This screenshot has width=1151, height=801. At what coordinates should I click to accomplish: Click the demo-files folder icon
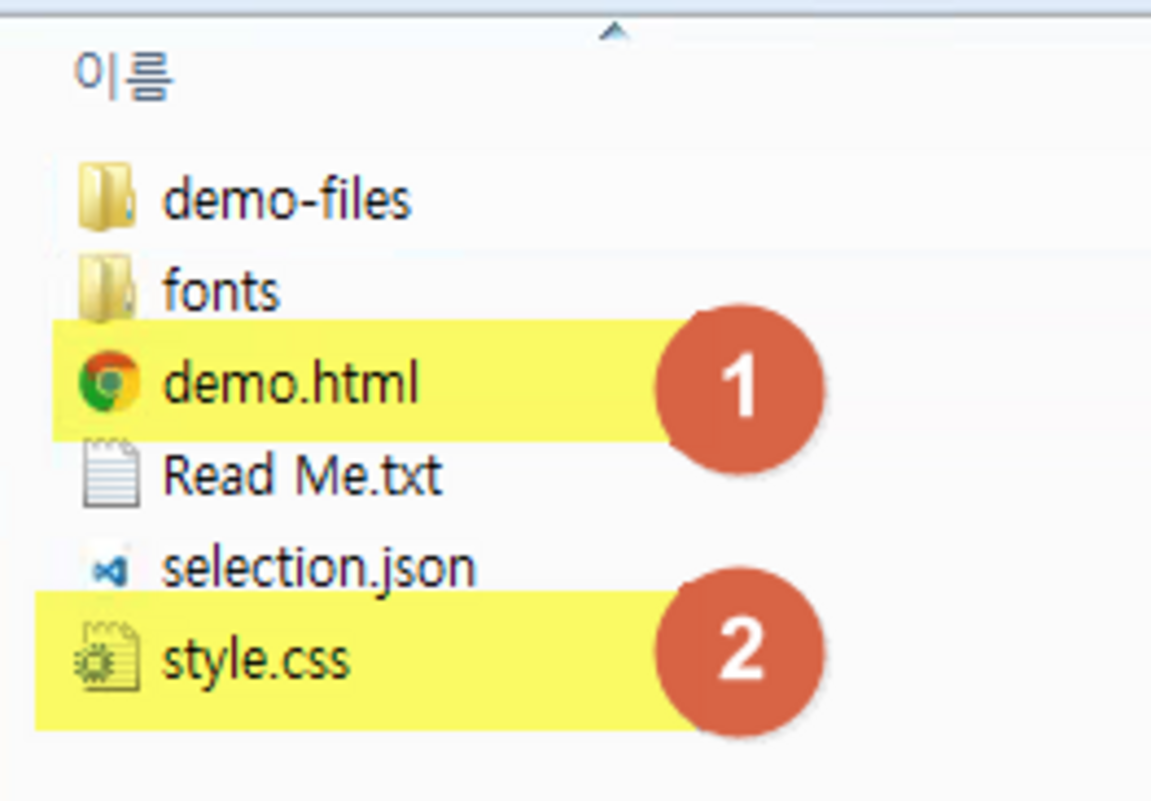(107, 198)
